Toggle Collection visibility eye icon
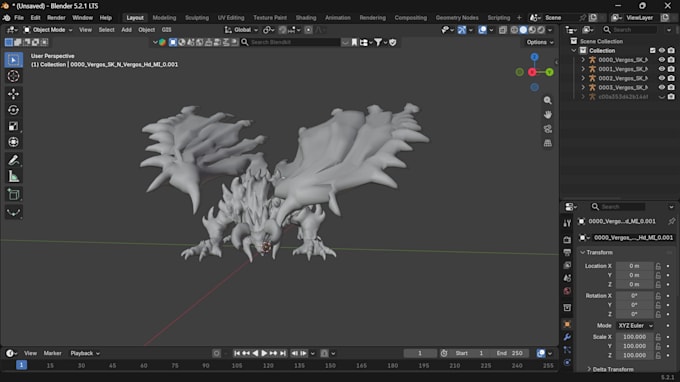Image resolution: width=680 pixels, height=382 pixels. coord(662,50)
